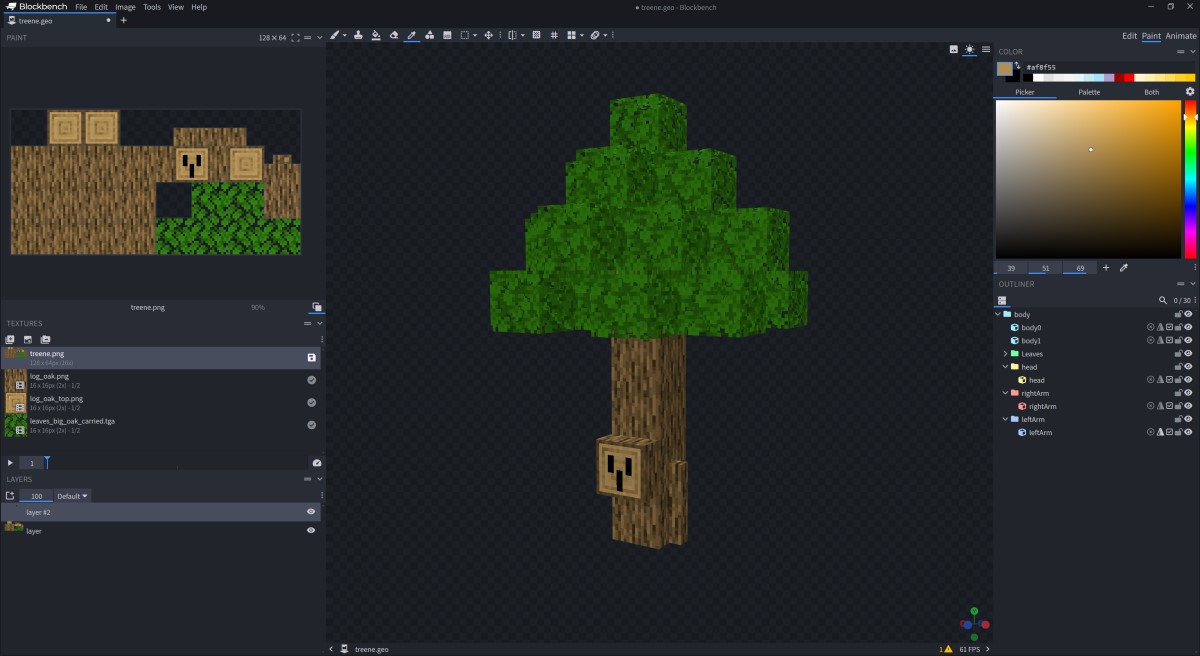1200x656 pixels.
Task: Select the Color Picker eyedropper tool
Action: pyautogui.click(x=412, y=35)
